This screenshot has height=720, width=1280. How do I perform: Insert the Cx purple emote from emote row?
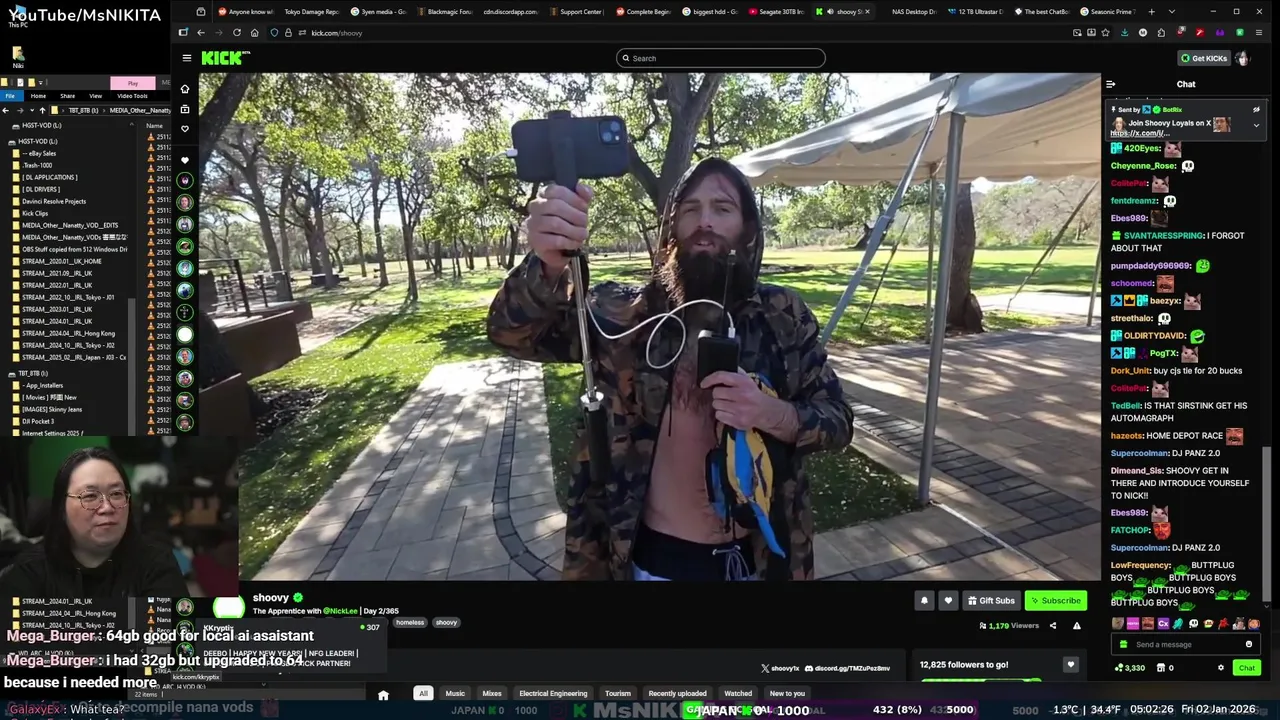(1163, 624)
